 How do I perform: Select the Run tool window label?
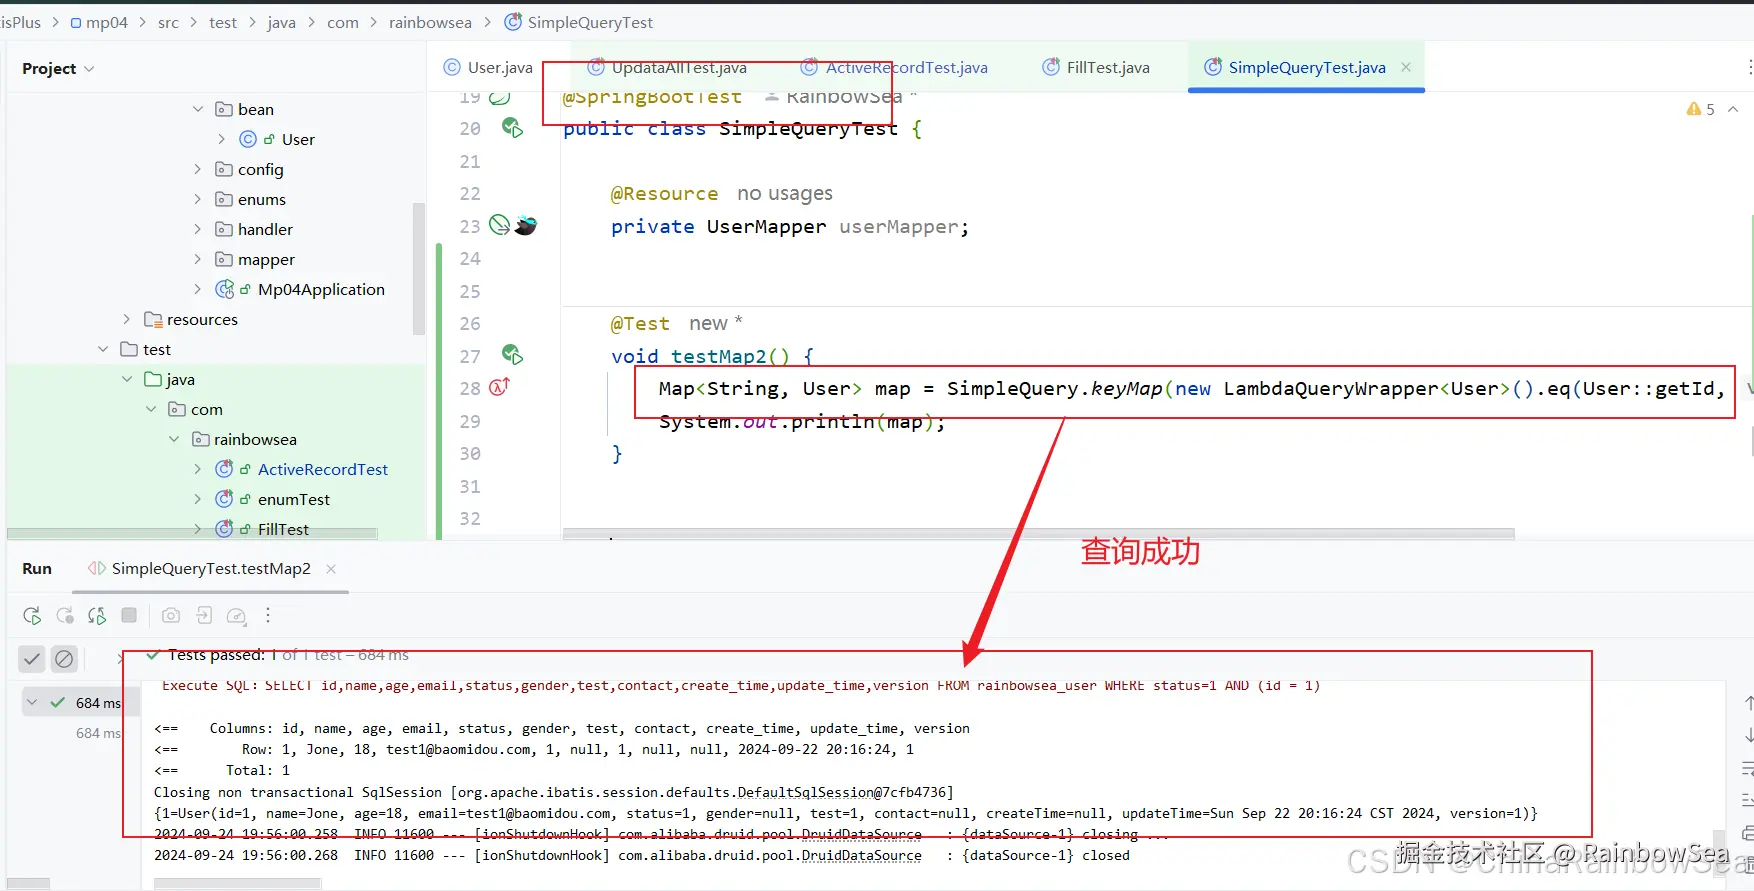(x=37, y=568)
